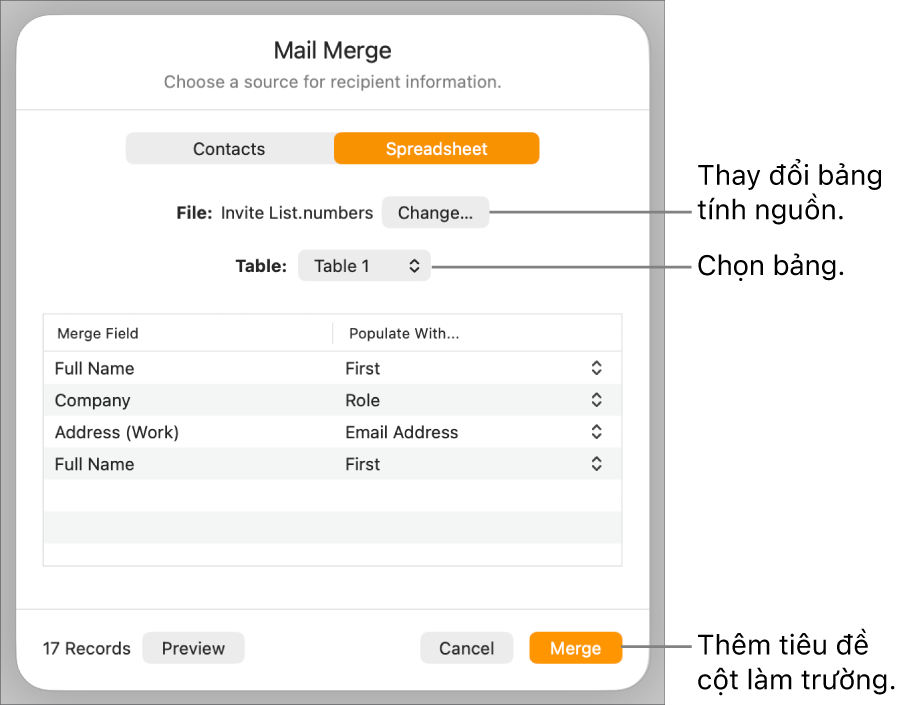Select the first Full Name merge field

coord(95,368)
